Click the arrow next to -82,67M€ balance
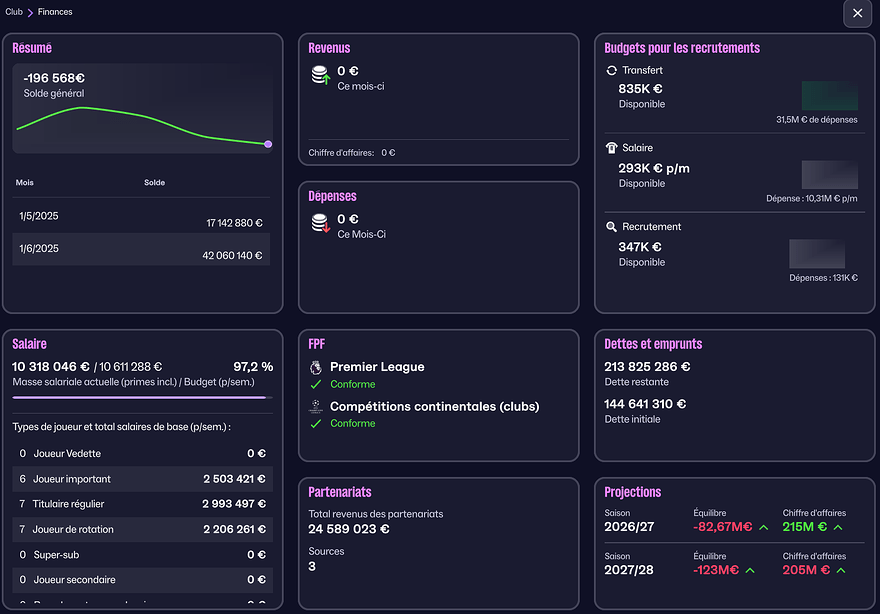This screenshot has height=614, width=880. [764, 527]
